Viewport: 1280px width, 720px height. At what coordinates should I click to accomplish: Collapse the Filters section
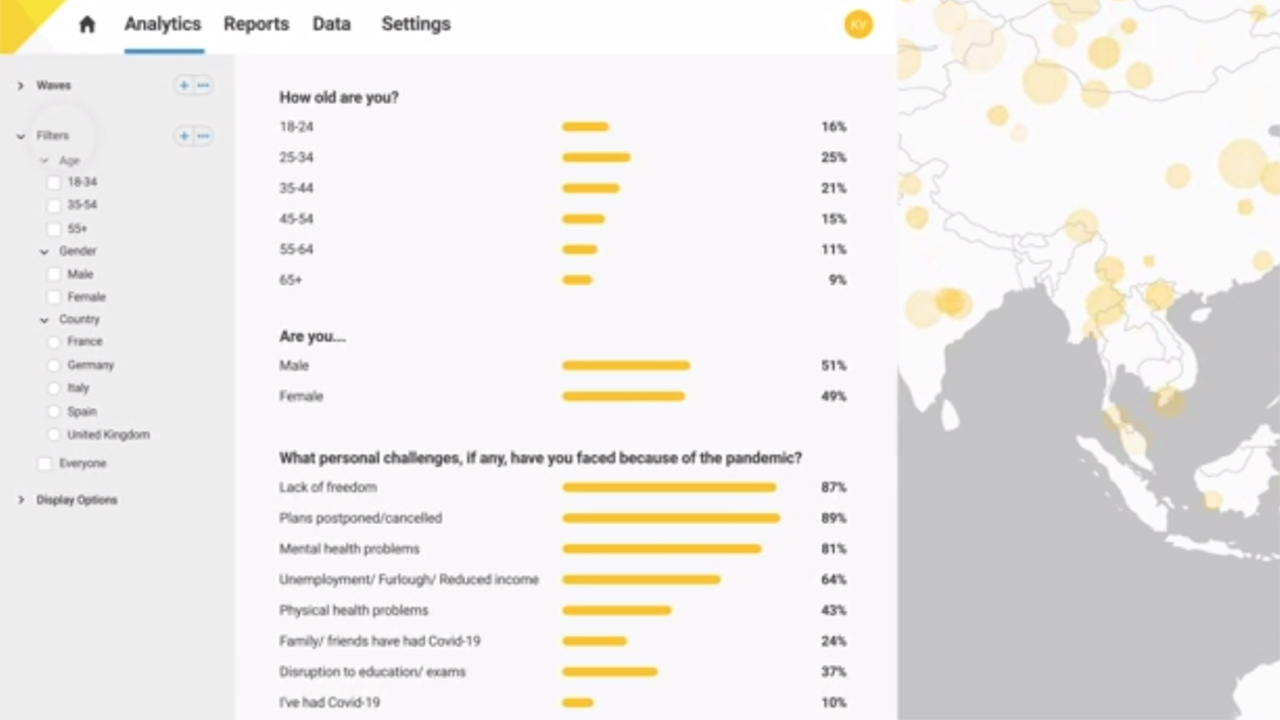point(20,136)
